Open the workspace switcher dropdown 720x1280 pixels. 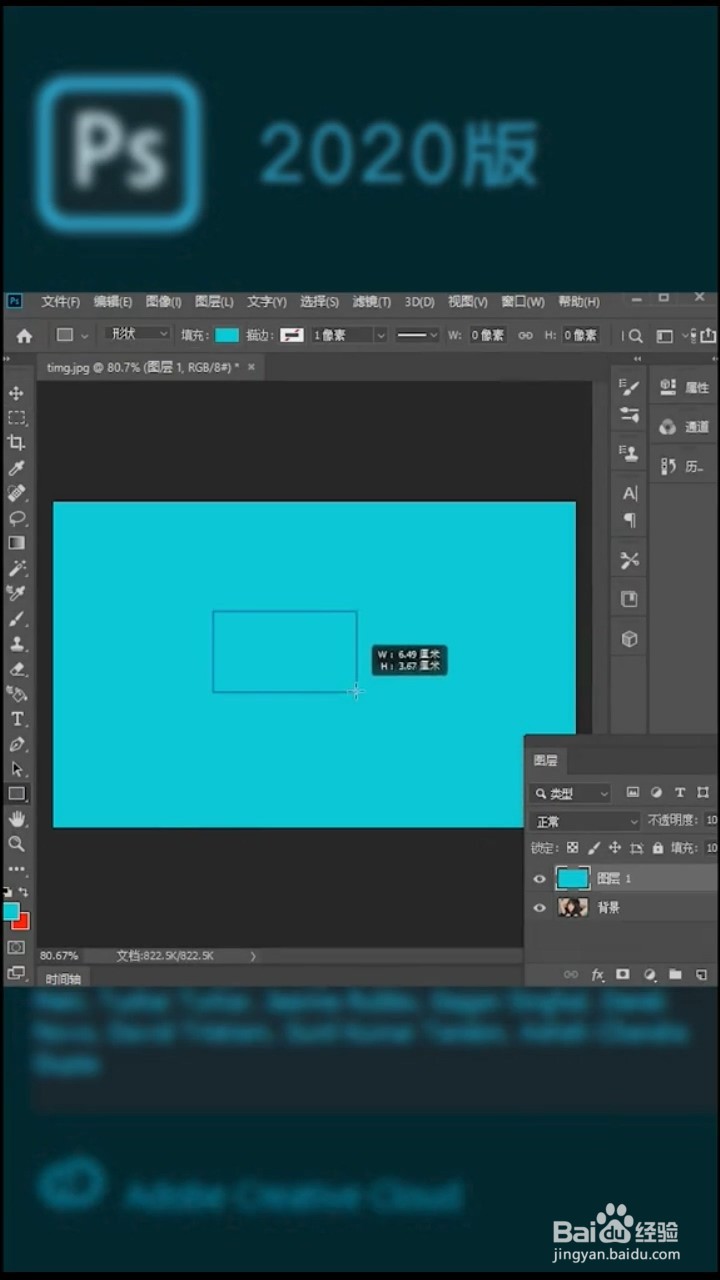coord(672,336)
